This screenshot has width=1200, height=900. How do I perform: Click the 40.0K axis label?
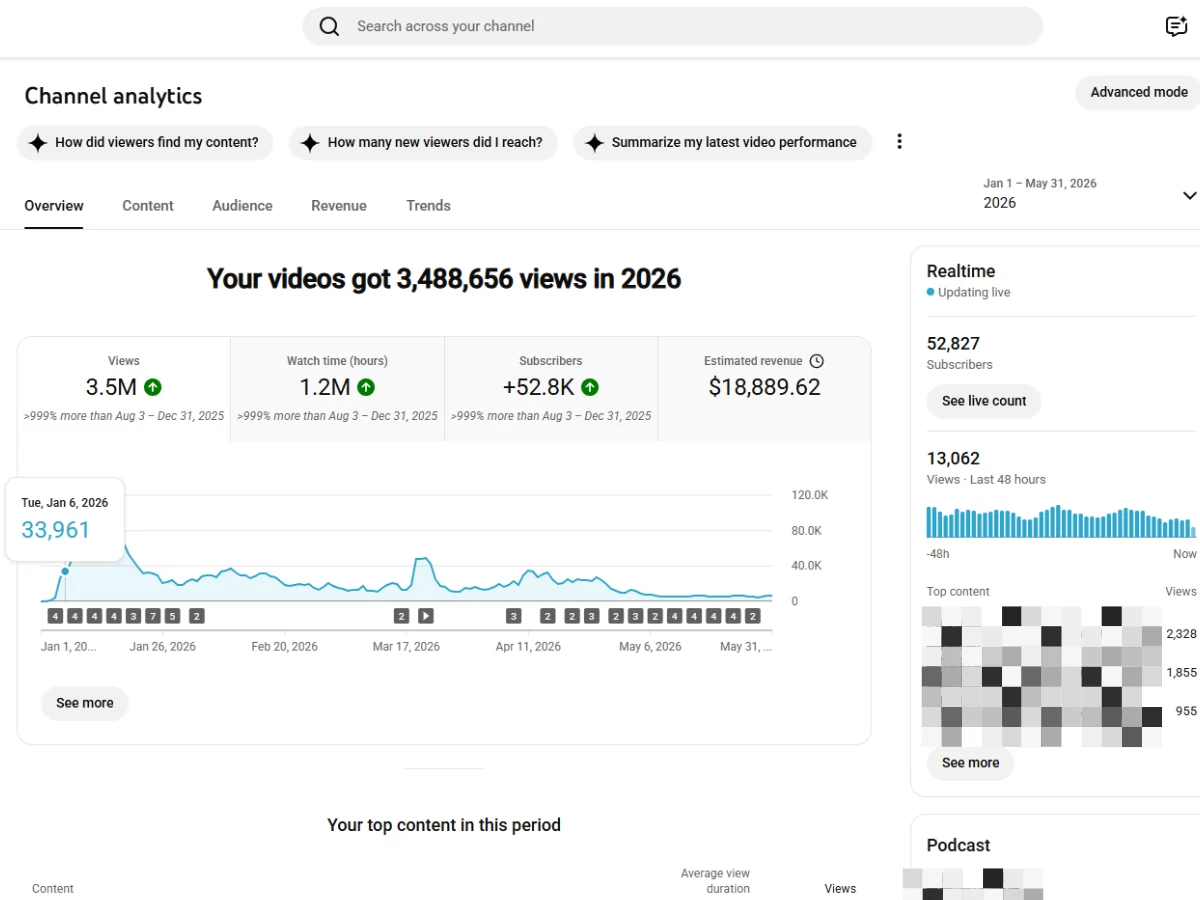tap(807, 566)
